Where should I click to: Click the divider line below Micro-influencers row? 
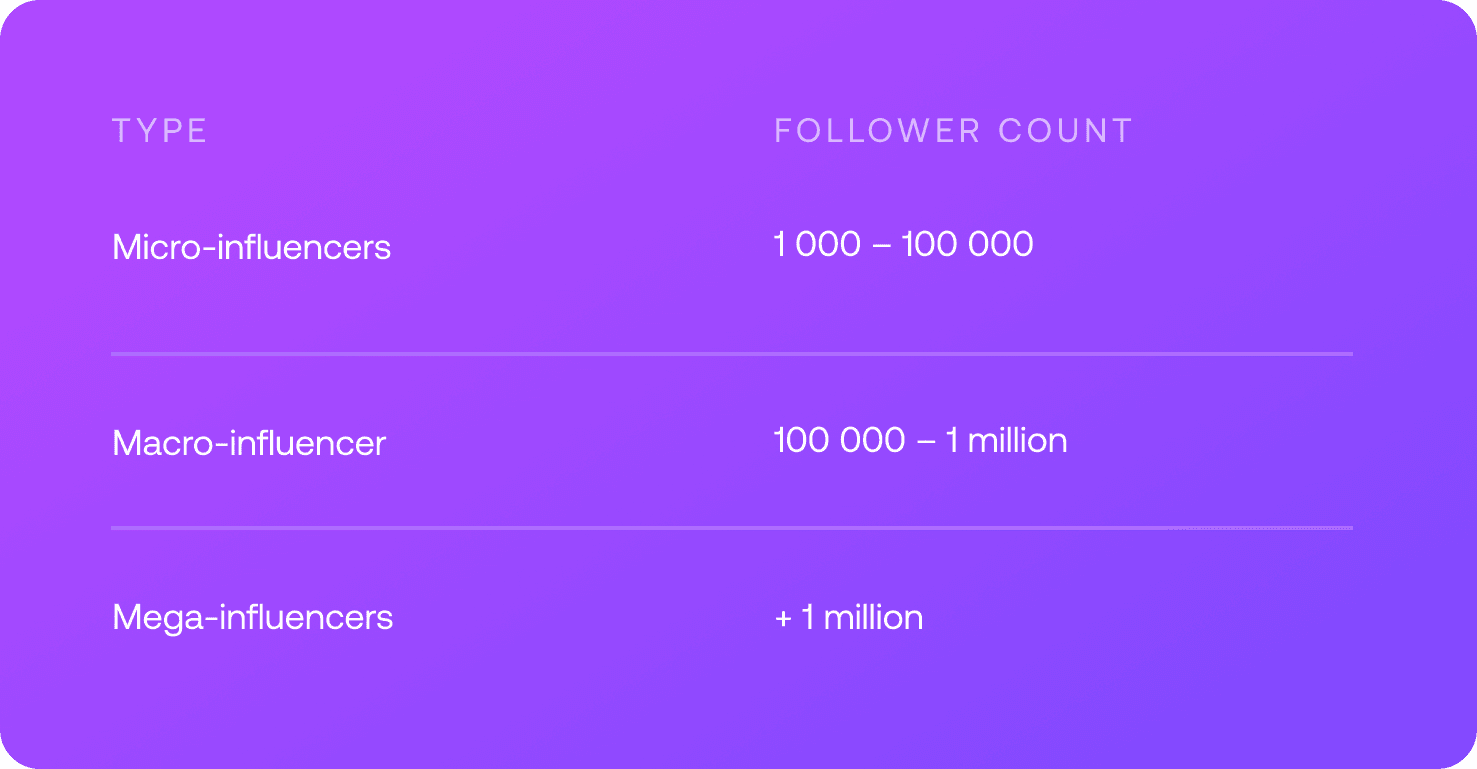[731, 353]
